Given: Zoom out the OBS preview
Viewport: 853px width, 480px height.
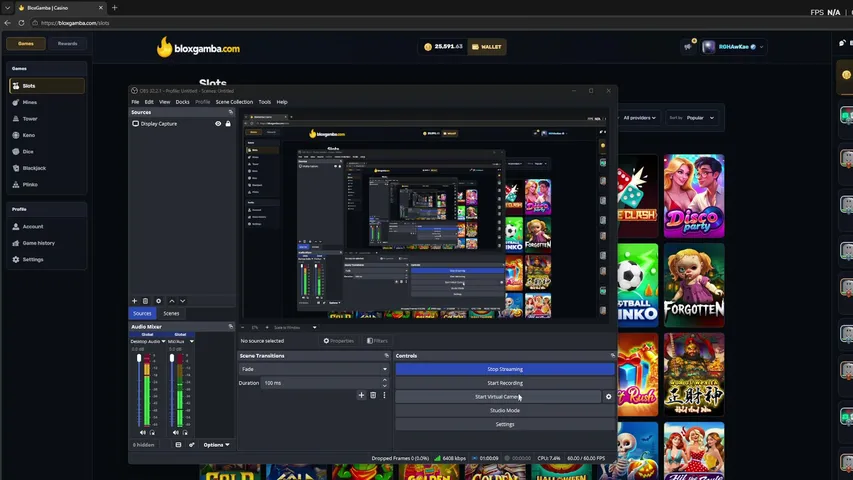Looking at the screenshot, I should coord(243,328).
